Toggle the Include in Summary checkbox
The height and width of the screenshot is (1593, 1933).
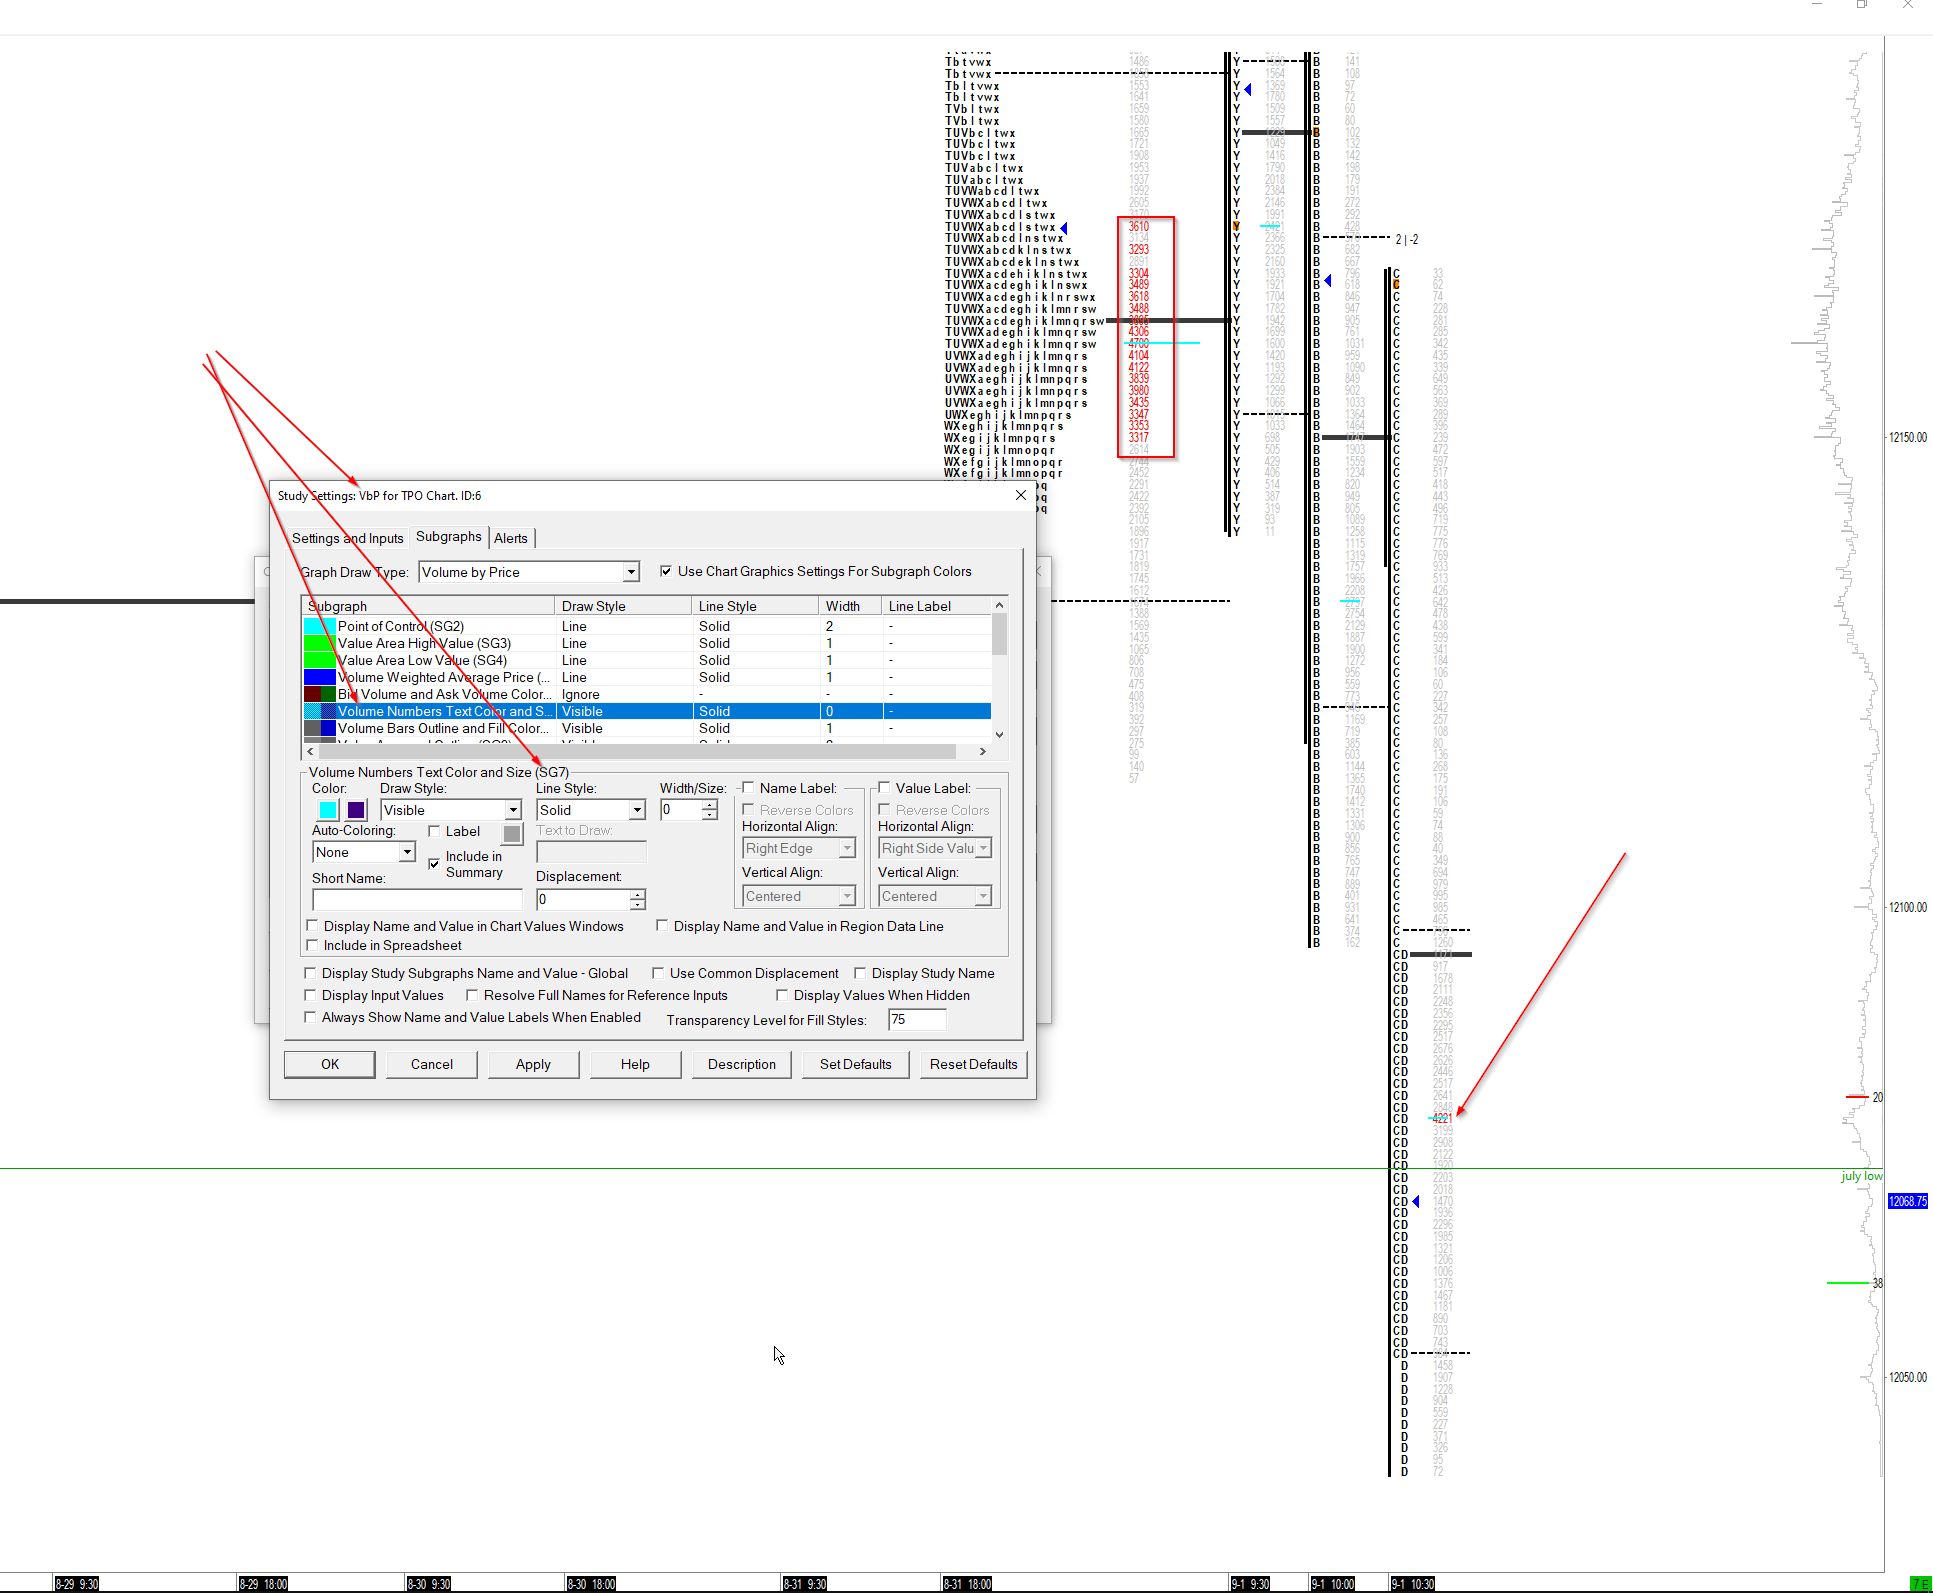[434, 863]
